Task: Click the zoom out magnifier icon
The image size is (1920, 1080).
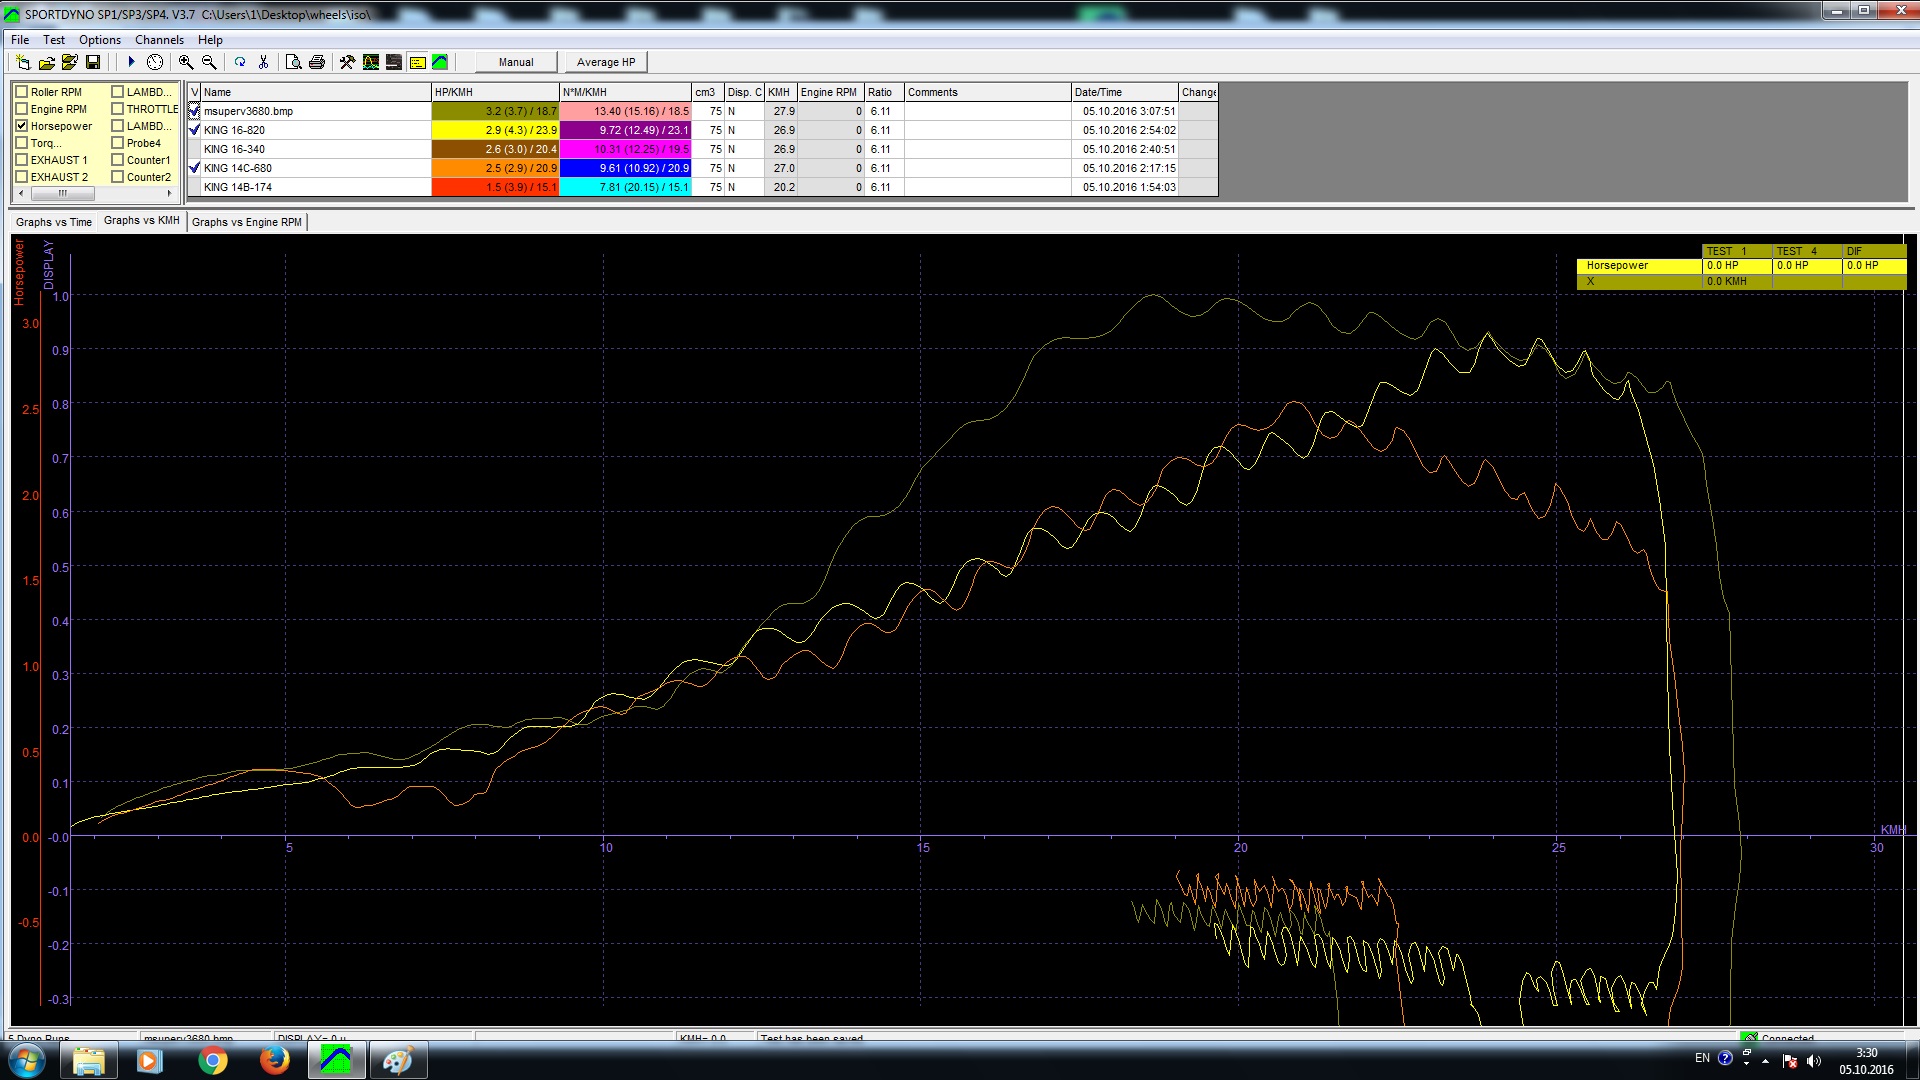Action: pyautogui.click(x=209, y=62)
